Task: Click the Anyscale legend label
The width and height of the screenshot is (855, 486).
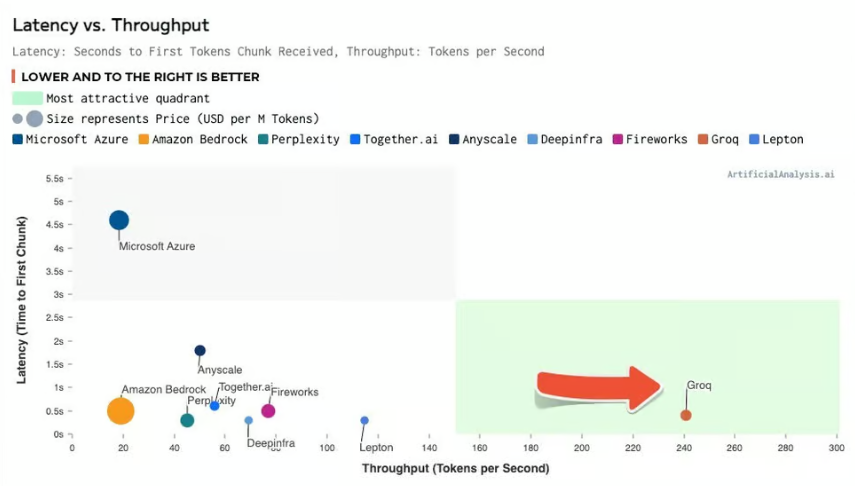Action: (x=489, y=139)
